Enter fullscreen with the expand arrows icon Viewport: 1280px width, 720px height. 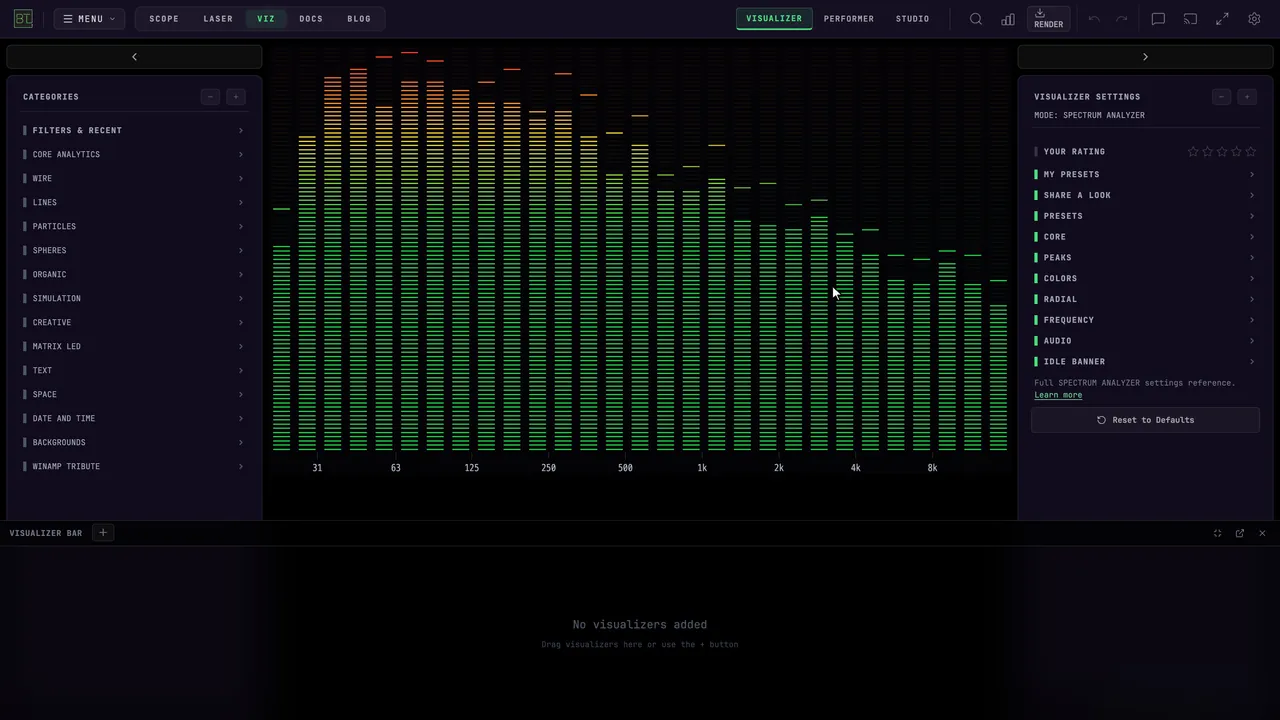1222,19
